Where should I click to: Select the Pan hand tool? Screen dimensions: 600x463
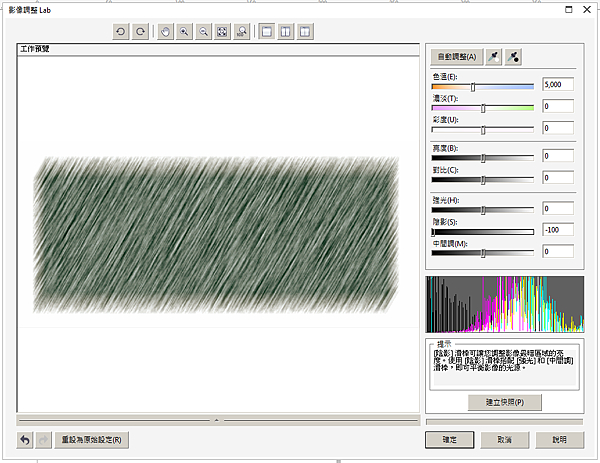pos(164,32)
